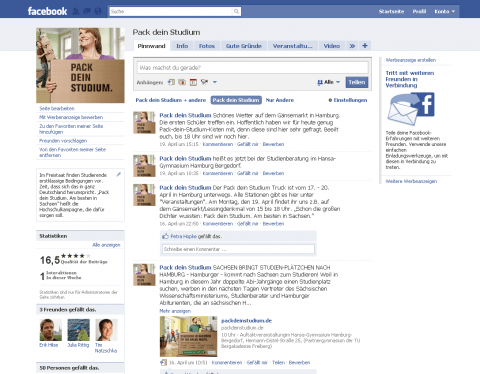Click 'Alle anzeigen' in Statistiken
Viewport: 480px width, 374px height.
pos(106,245)
